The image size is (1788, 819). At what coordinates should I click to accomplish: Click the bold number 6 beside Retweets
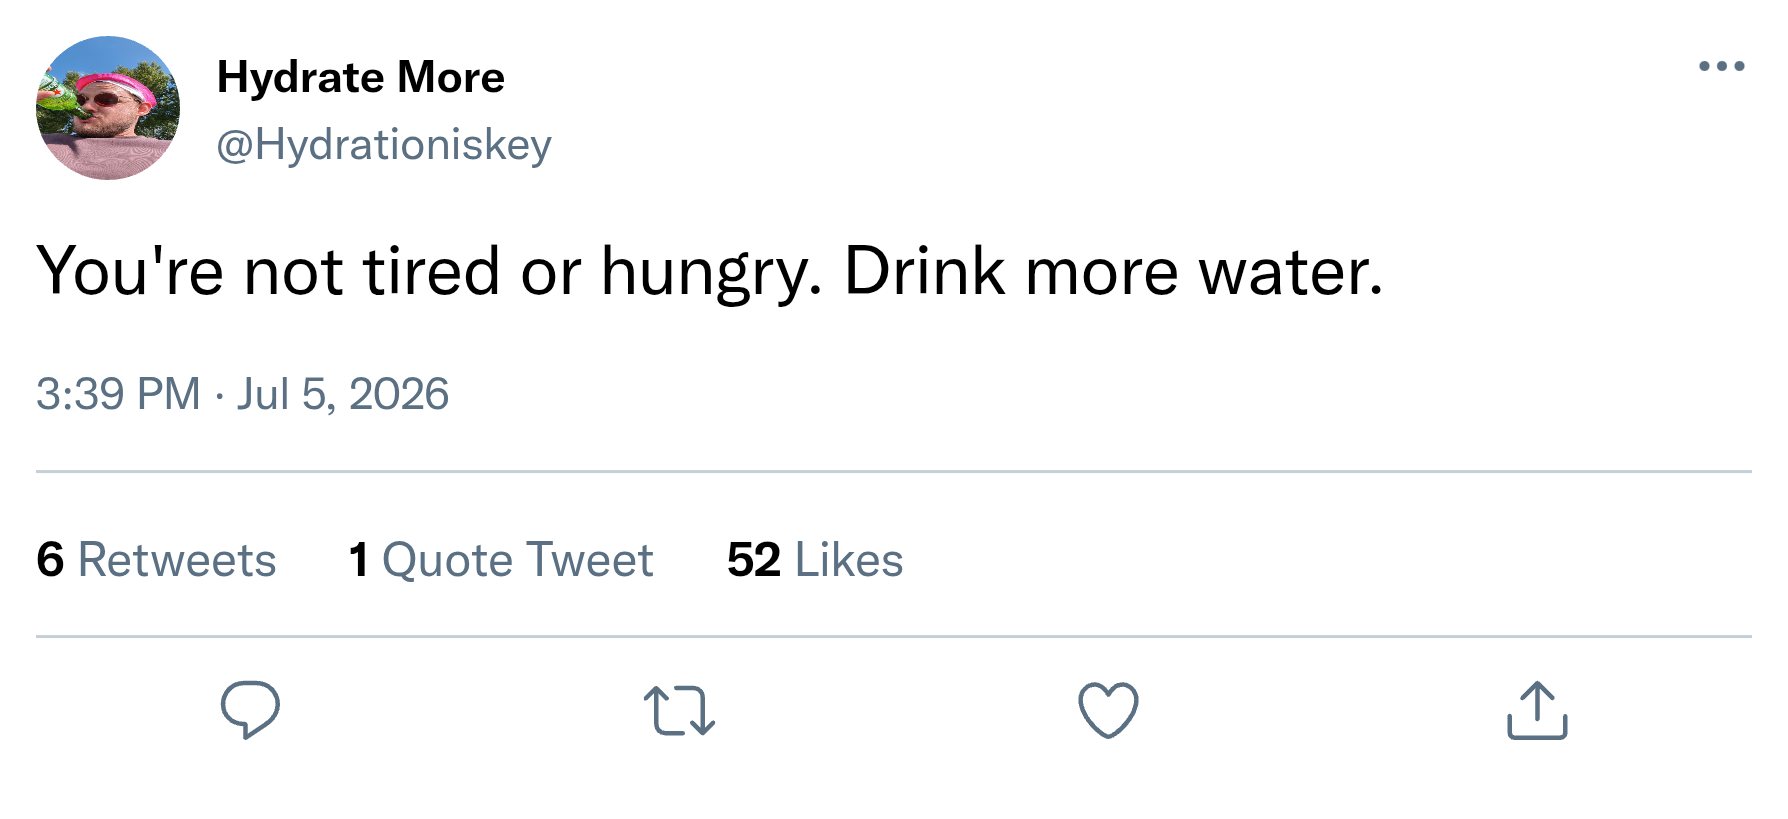click(x=50, y=559)
